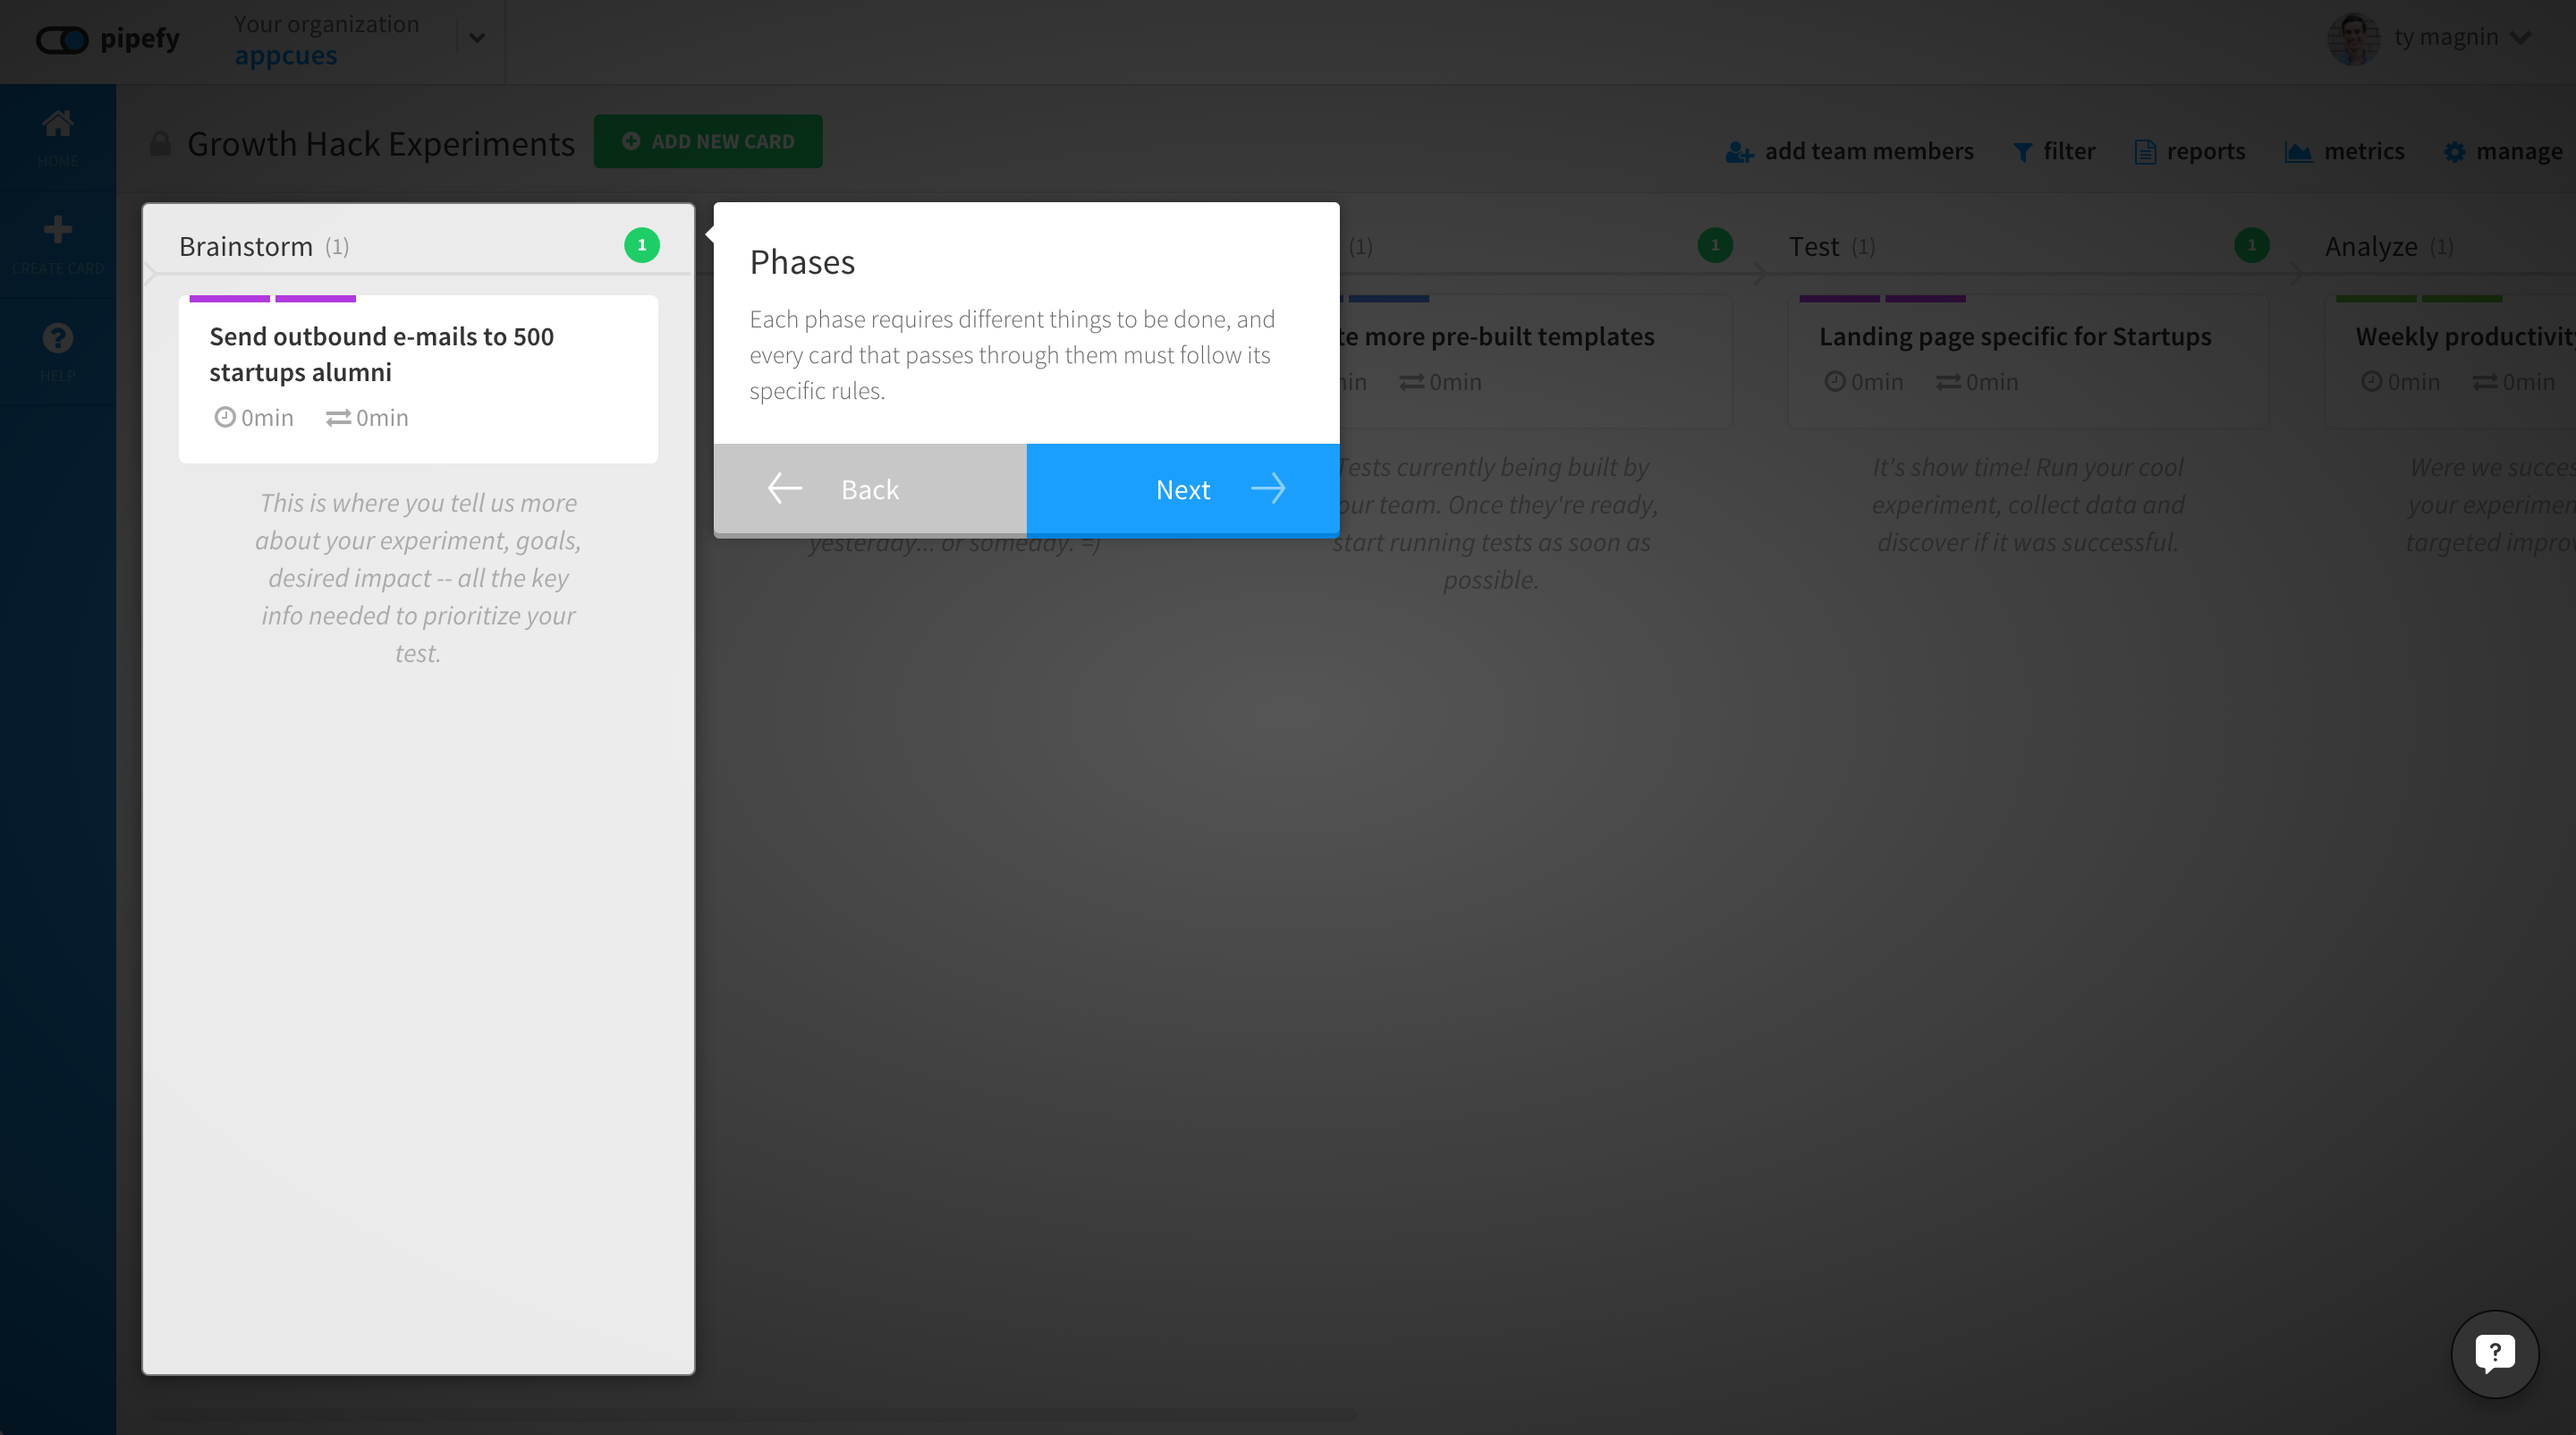Click phase-time arrows icon on pre-built templates card

(x=1411, y=382)
